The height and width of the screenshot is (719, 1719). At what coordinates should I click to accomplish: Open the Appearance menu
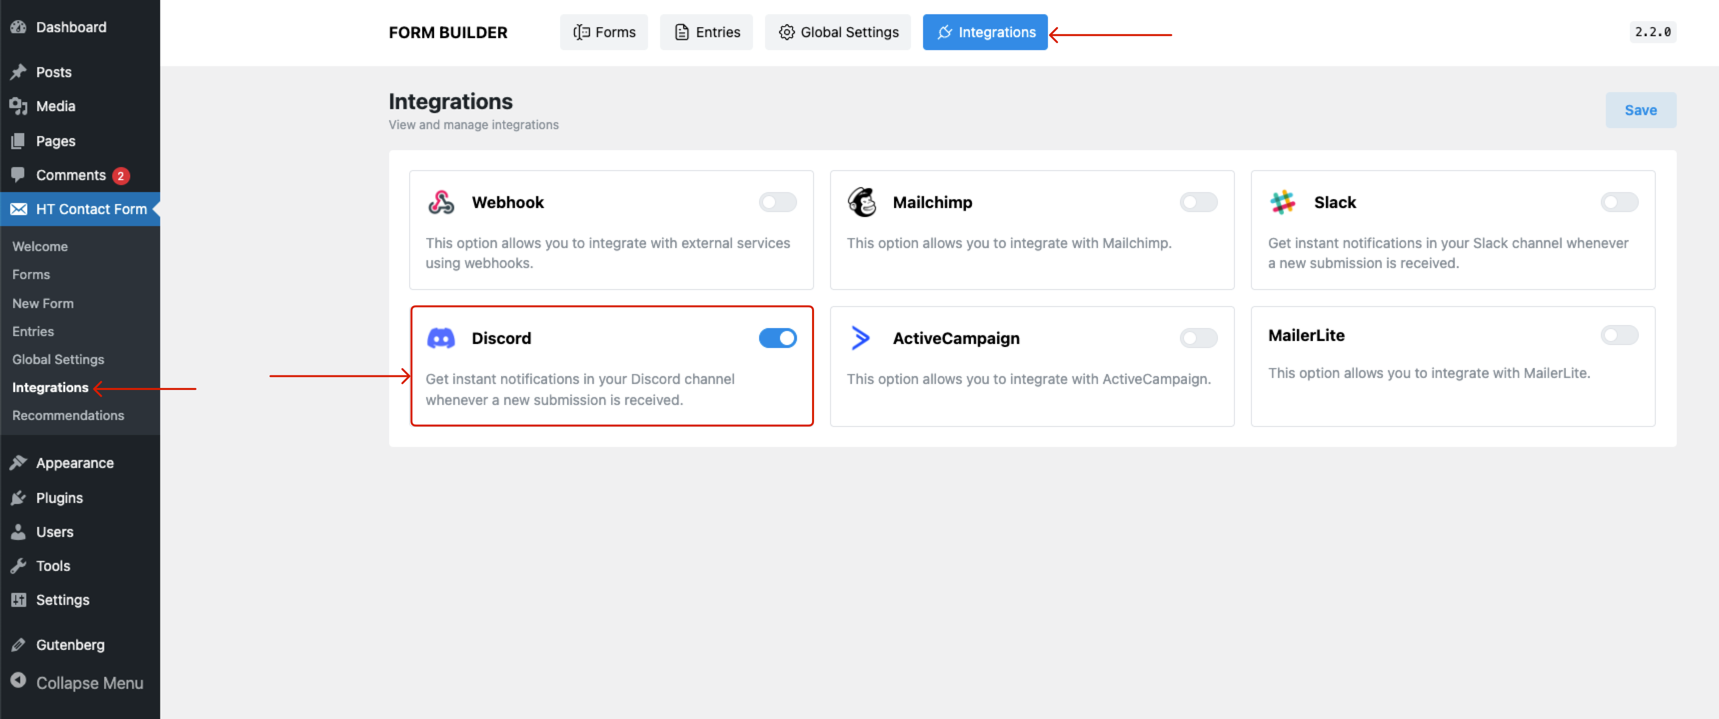coord(75,463)
